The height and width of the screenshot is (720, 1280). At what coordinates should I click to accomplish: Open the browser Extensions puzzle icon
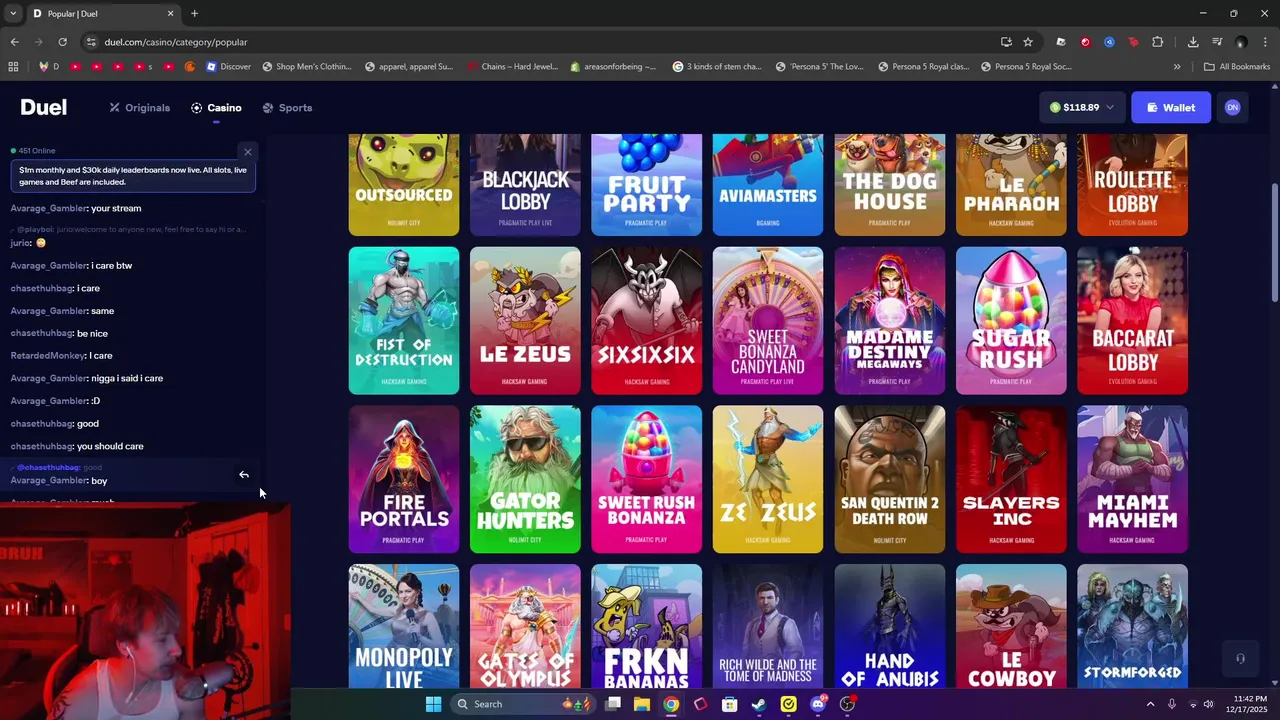1158,42
